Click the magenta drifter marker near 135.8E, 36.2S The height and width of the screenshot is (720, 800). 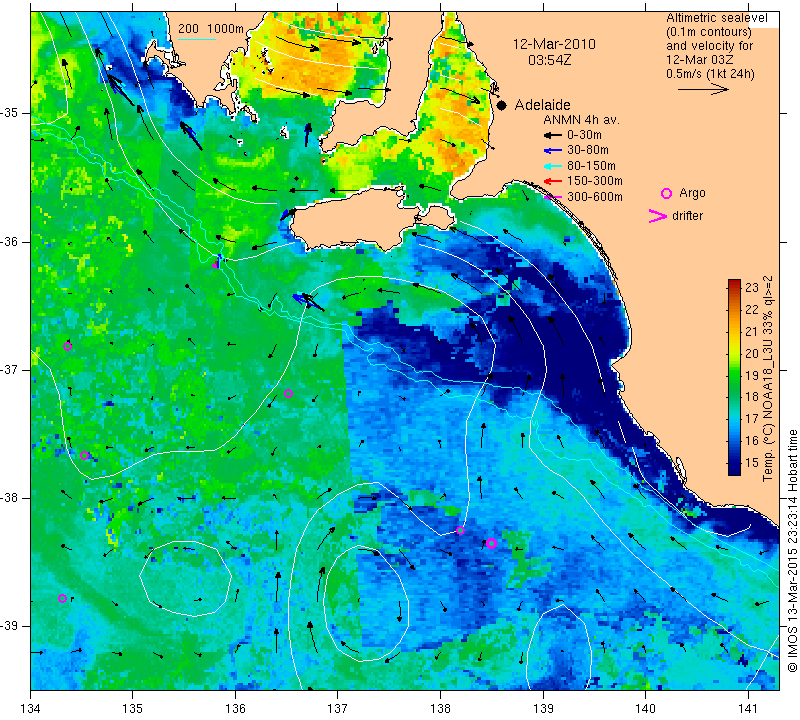(216, 264)
